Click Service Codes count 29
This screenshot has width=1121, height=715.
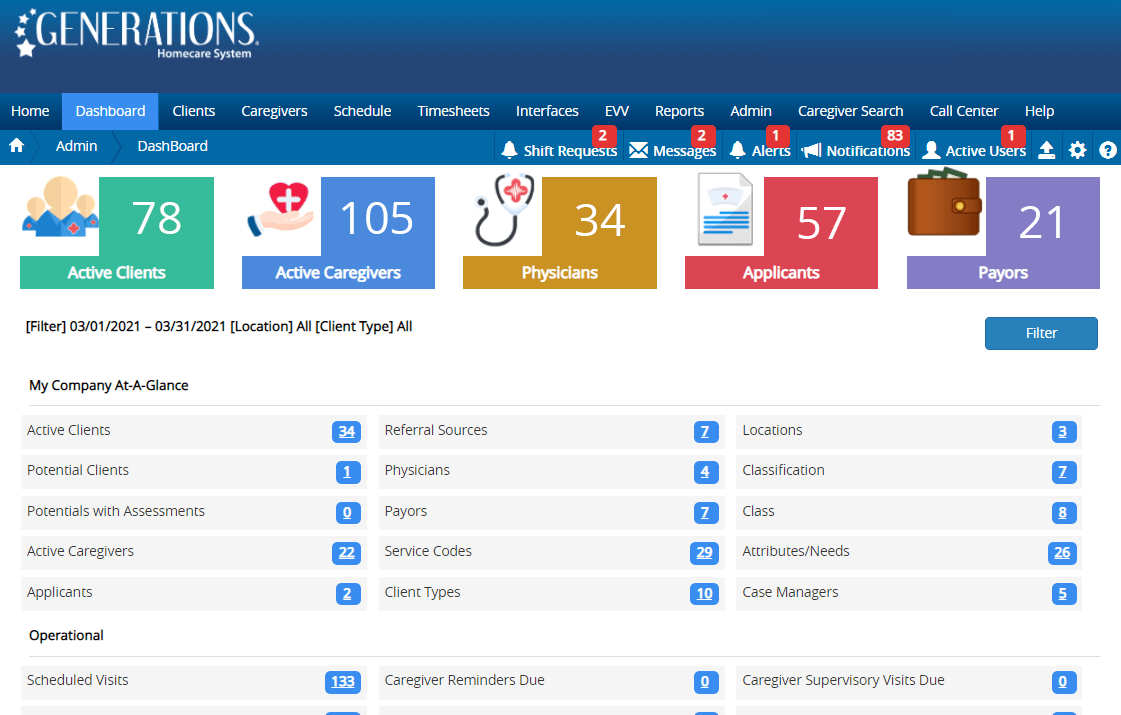point(704,553)
